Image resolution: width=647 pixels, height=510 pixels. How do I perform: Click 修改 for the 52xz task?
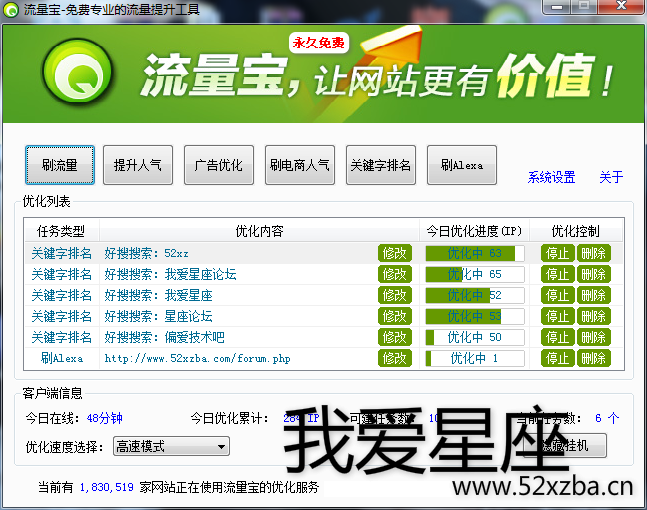click(395, 253)
